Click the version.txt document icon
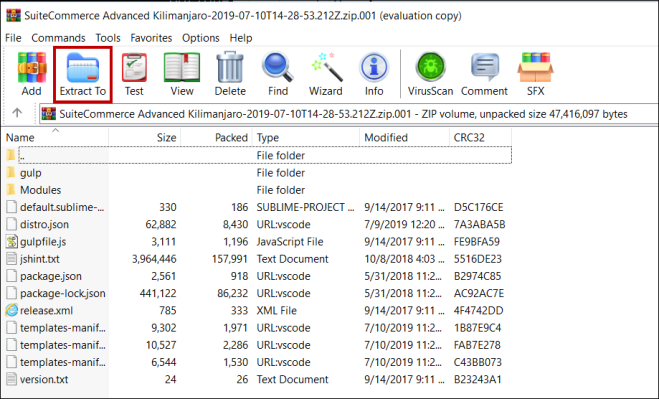Image resolution: width=659 pixels, height=399 pixels. point(12,379)
